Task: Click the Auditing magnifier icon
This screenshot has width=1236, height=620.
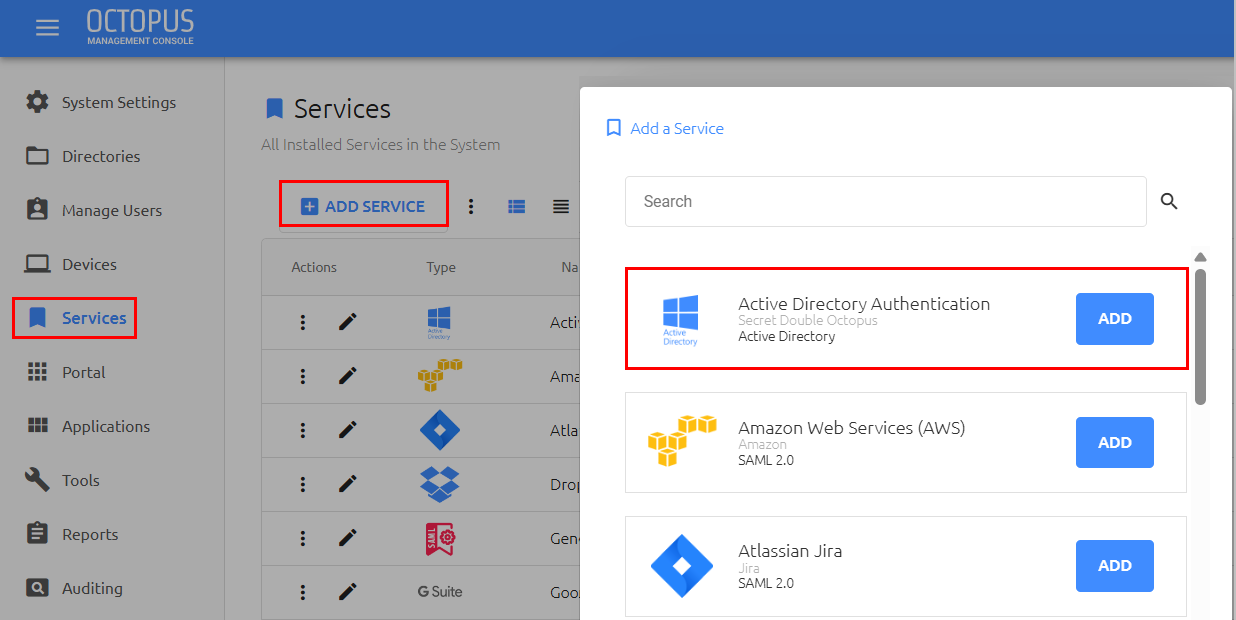Action: pyautogui.click(x=37, y=588)
